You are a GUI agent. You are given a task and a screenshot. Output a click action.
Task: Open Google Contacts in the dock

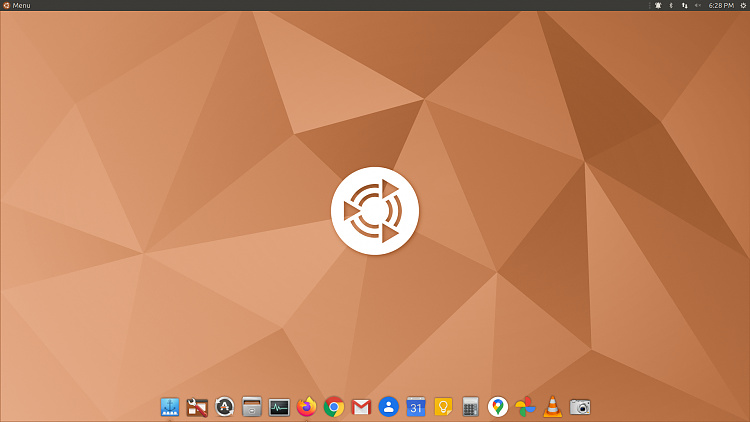[388, 407]
